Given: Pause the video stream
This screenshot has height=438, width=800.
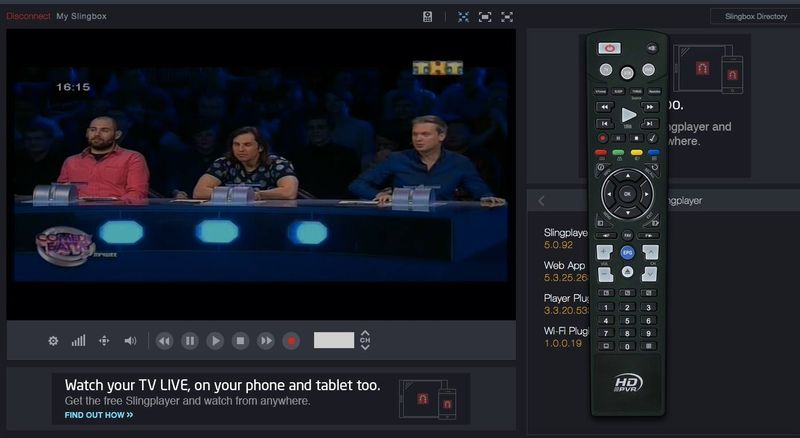Looking at the screenshot, I should point(190,341).
